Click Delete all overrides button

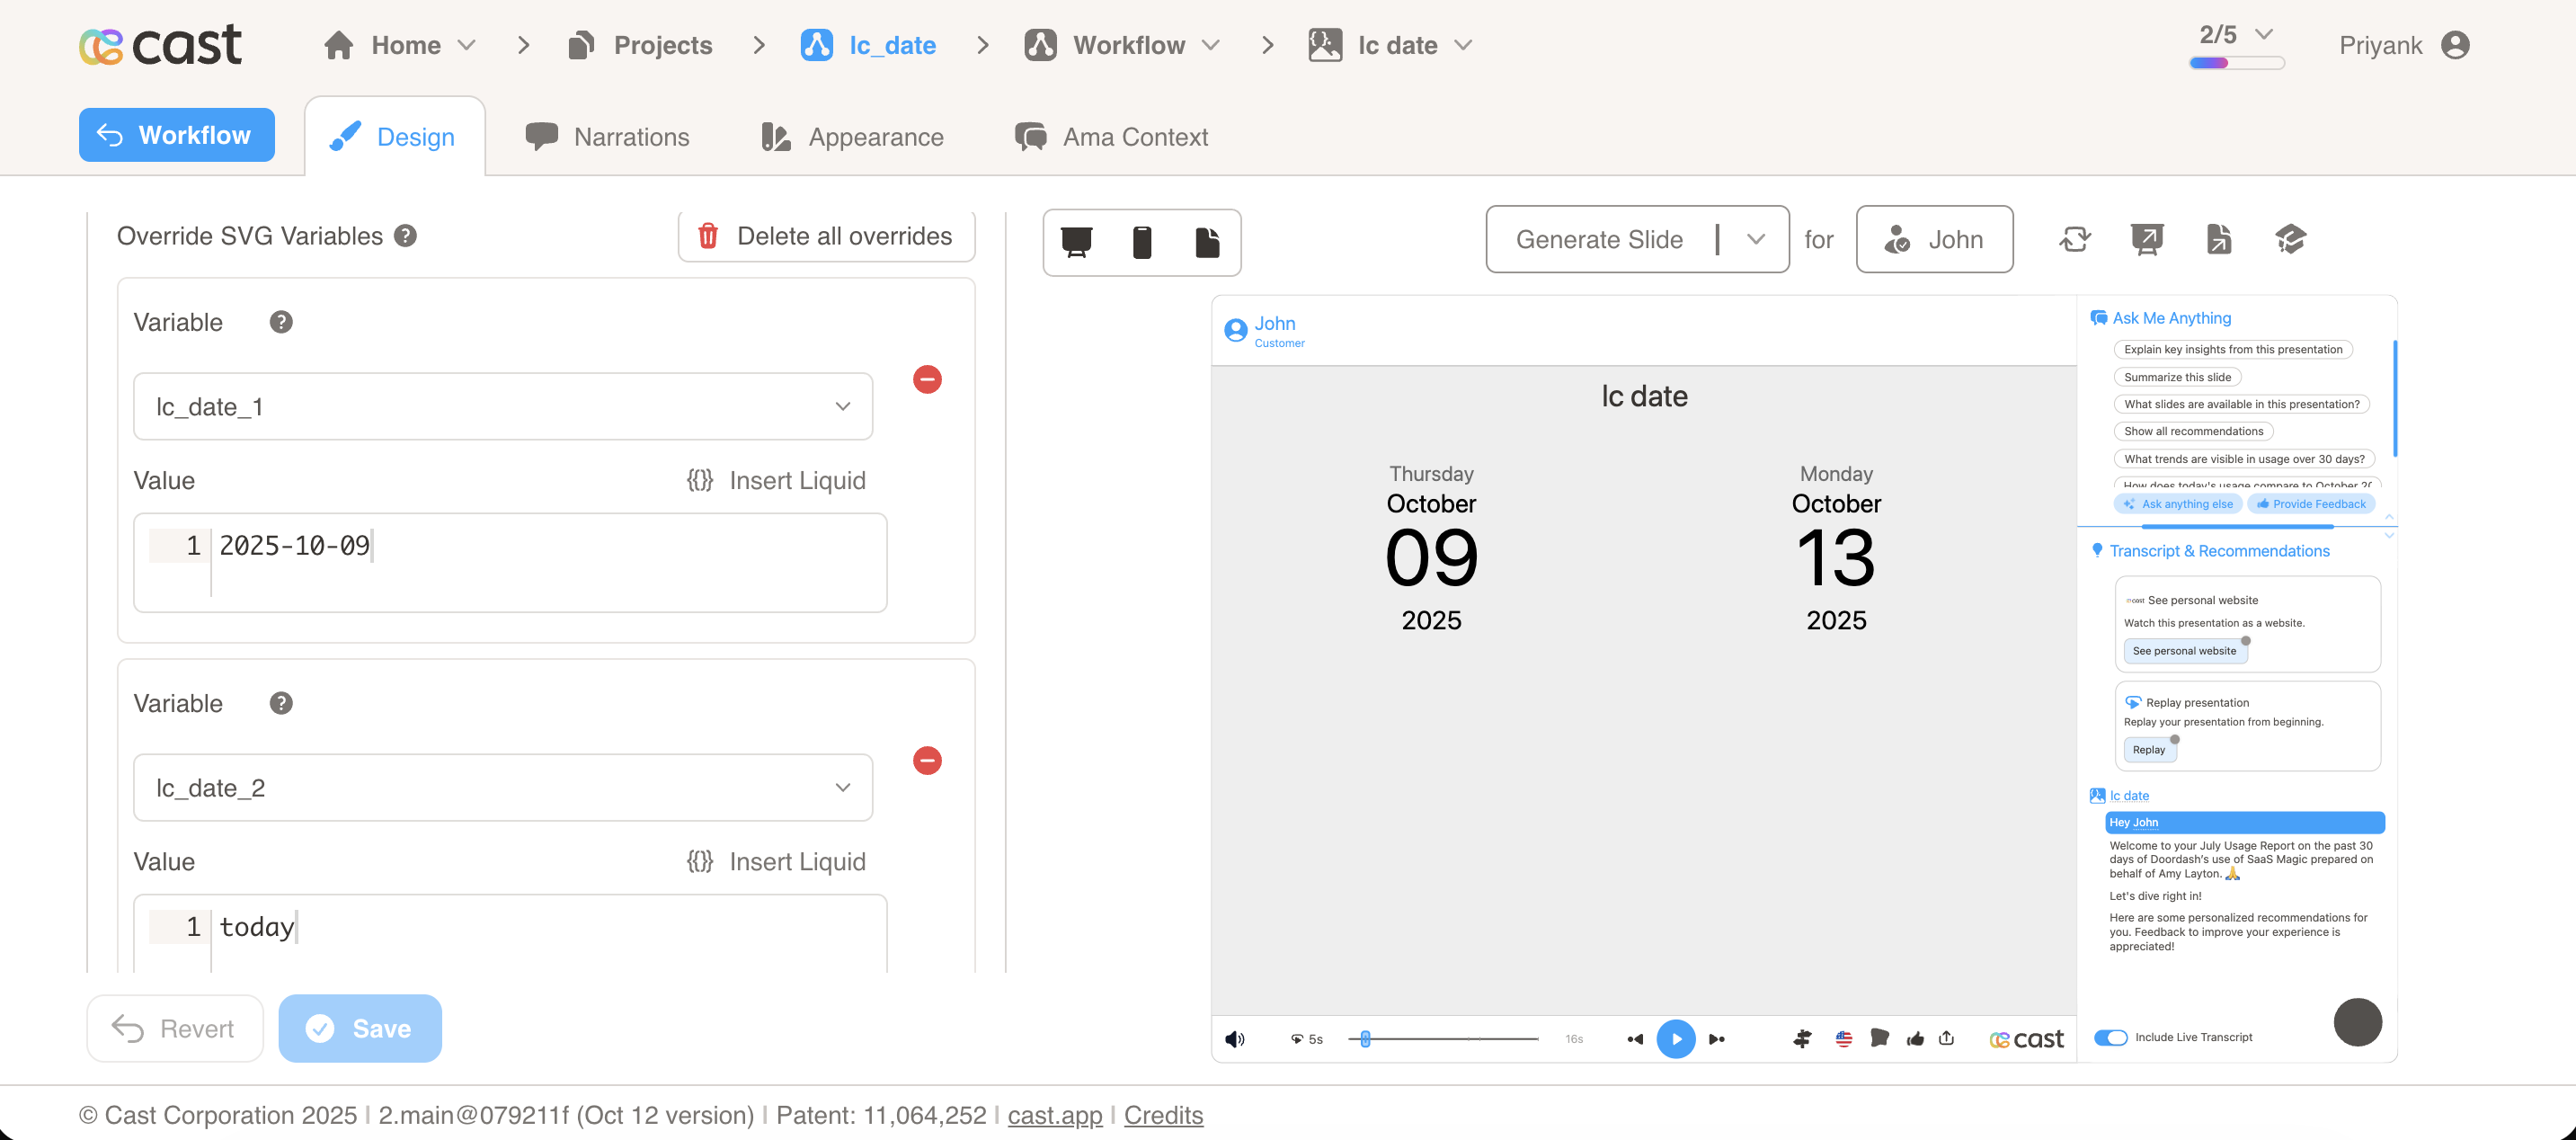click(x=826, y=236)
